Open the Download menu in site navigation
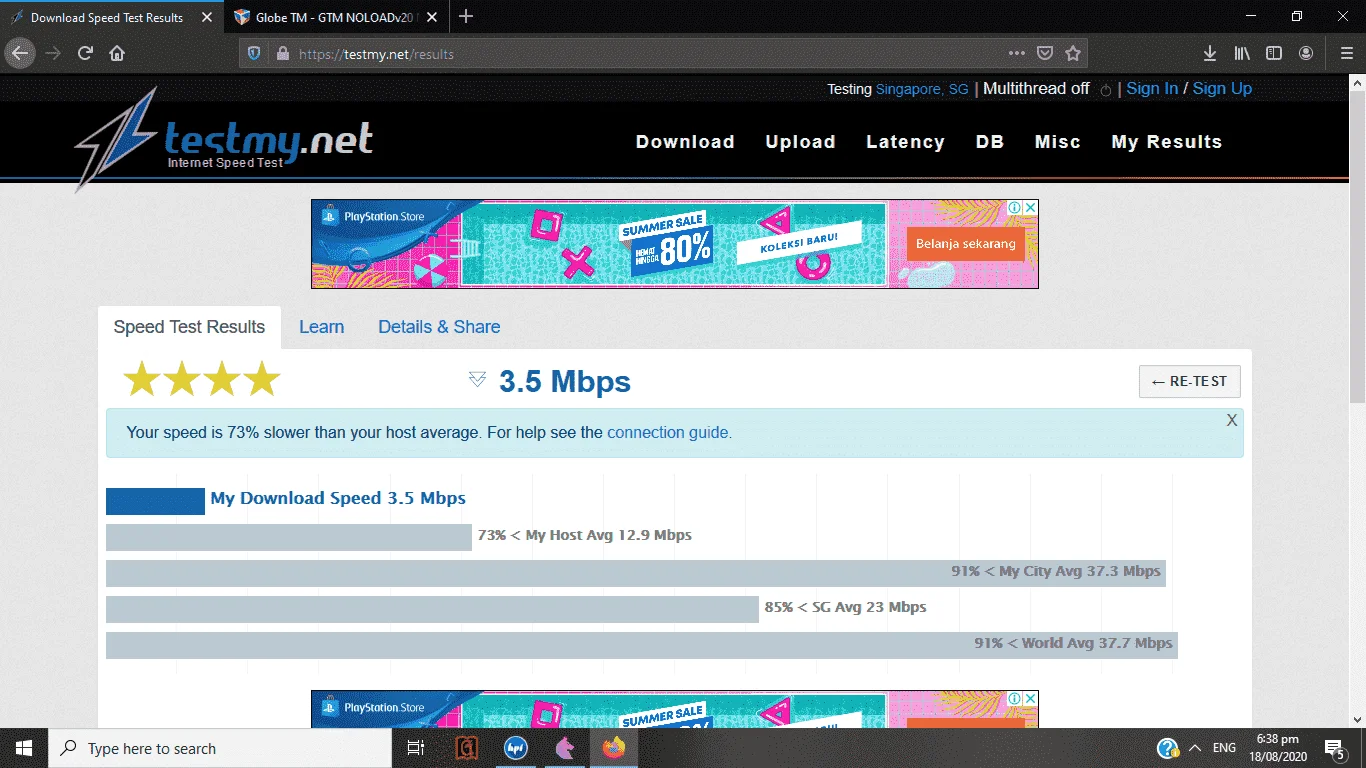The width and height of the screenshot is (1366, 768). point(685,142)
